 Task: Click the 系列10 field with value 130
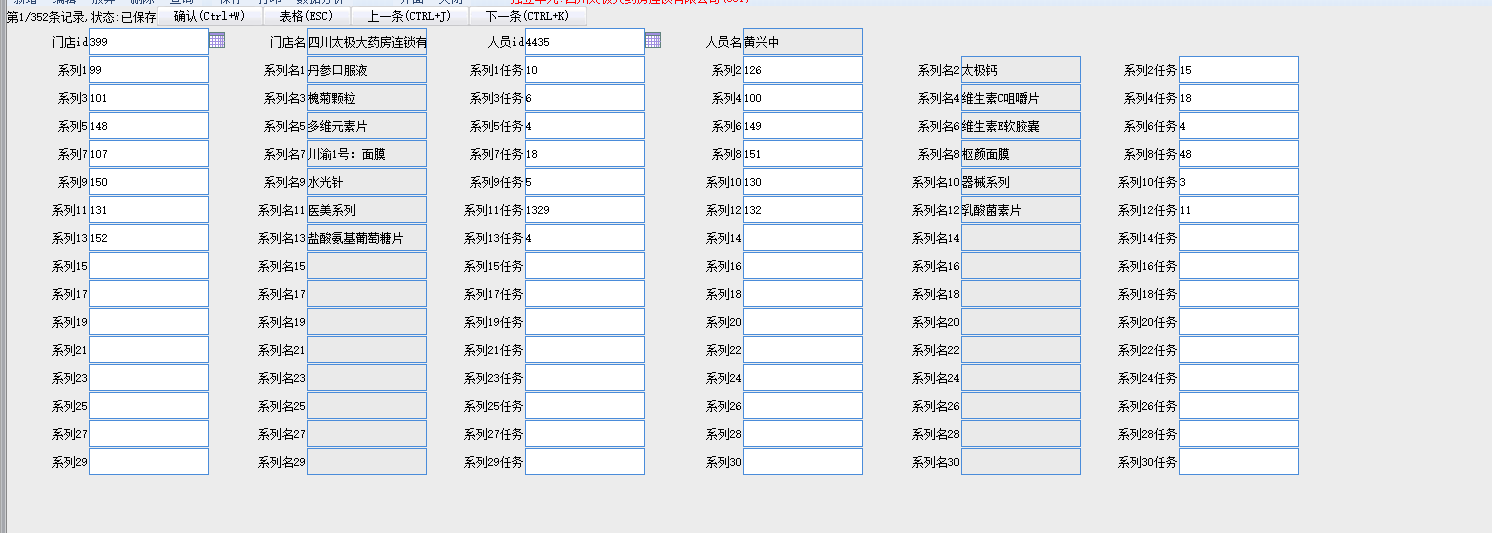pyautogui.click(x=803, y=182)
